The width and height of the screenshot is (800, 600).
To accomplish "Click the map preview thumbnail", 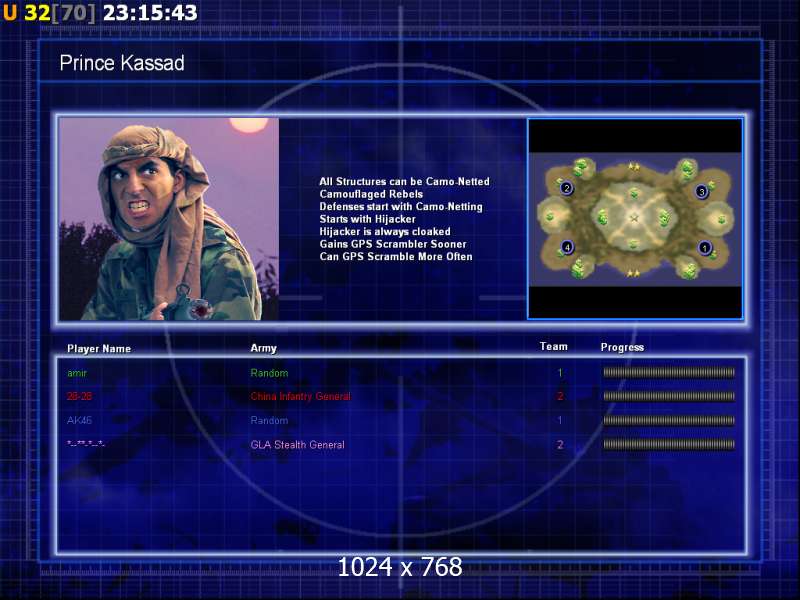I will [635, 219].
